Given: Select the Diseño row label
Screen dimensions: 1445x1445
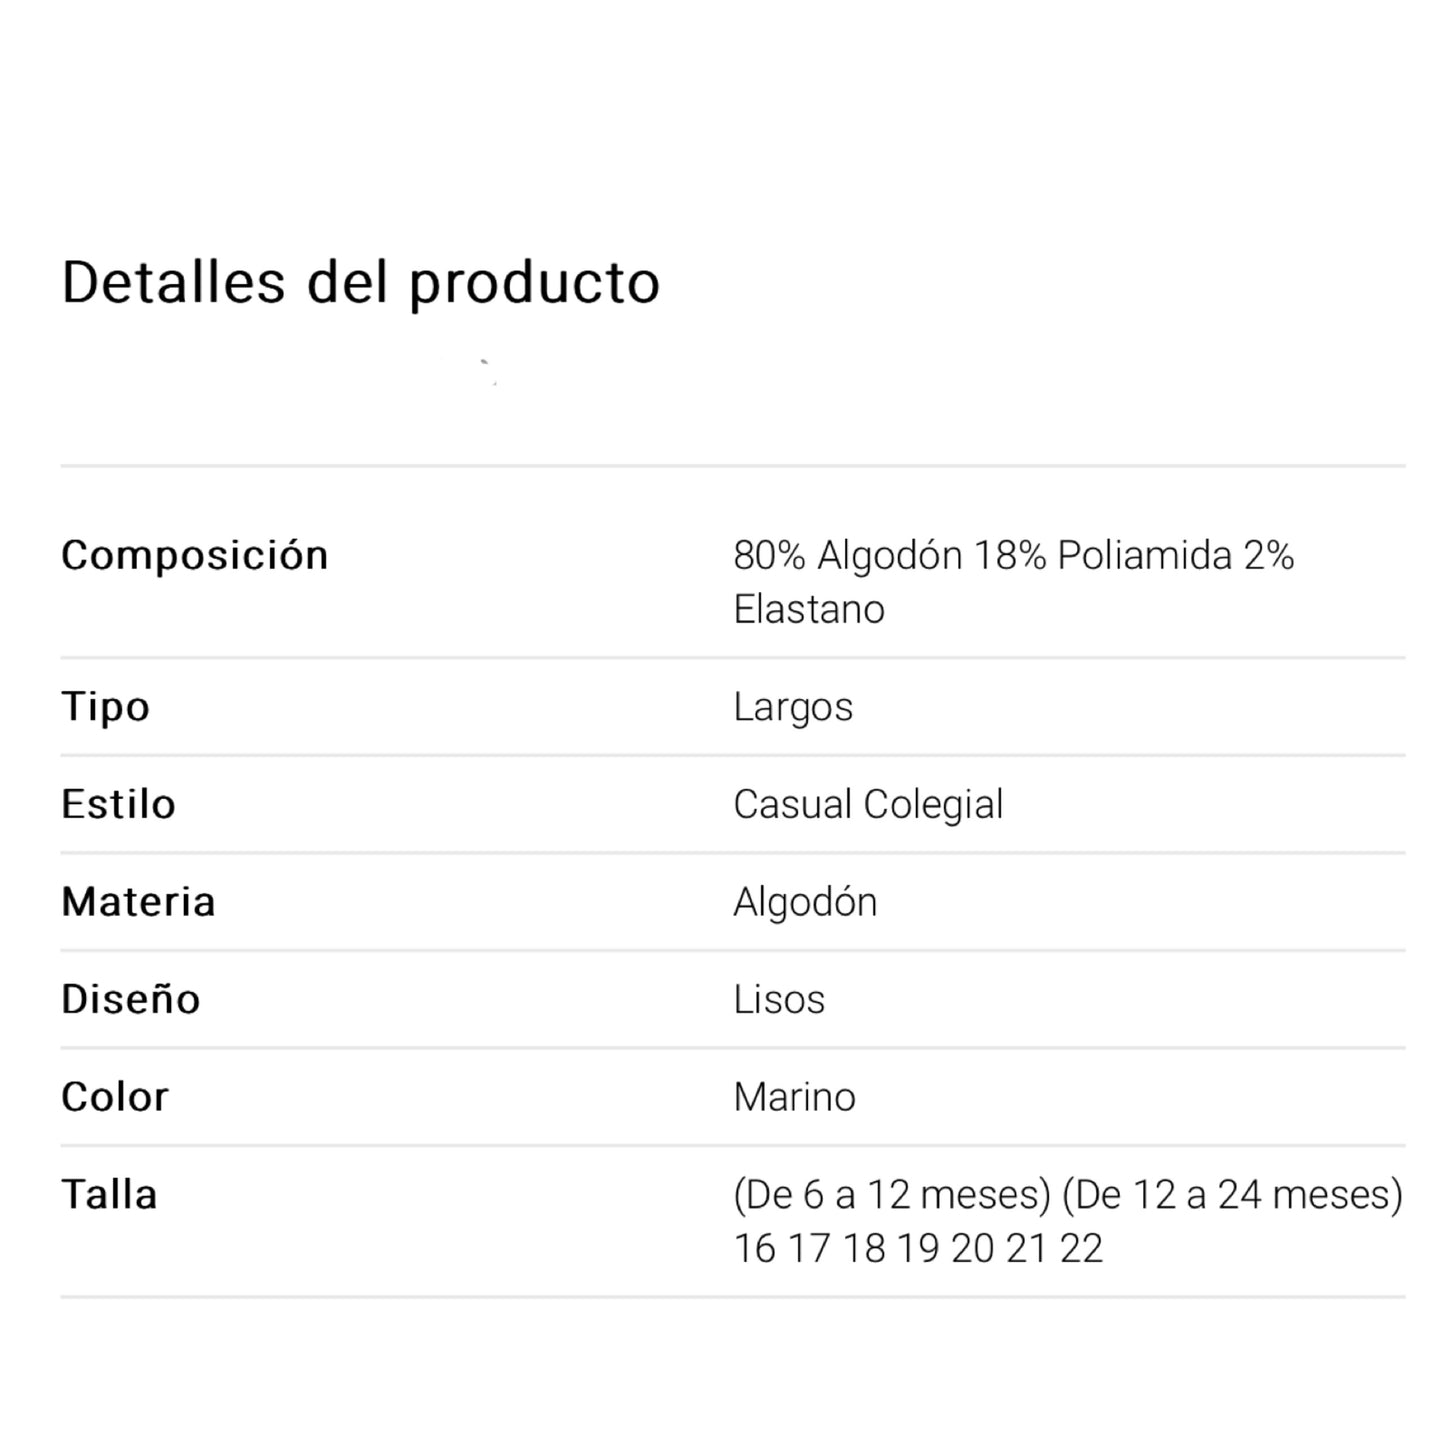Looking at the screenshot, I should click(130, 999).
